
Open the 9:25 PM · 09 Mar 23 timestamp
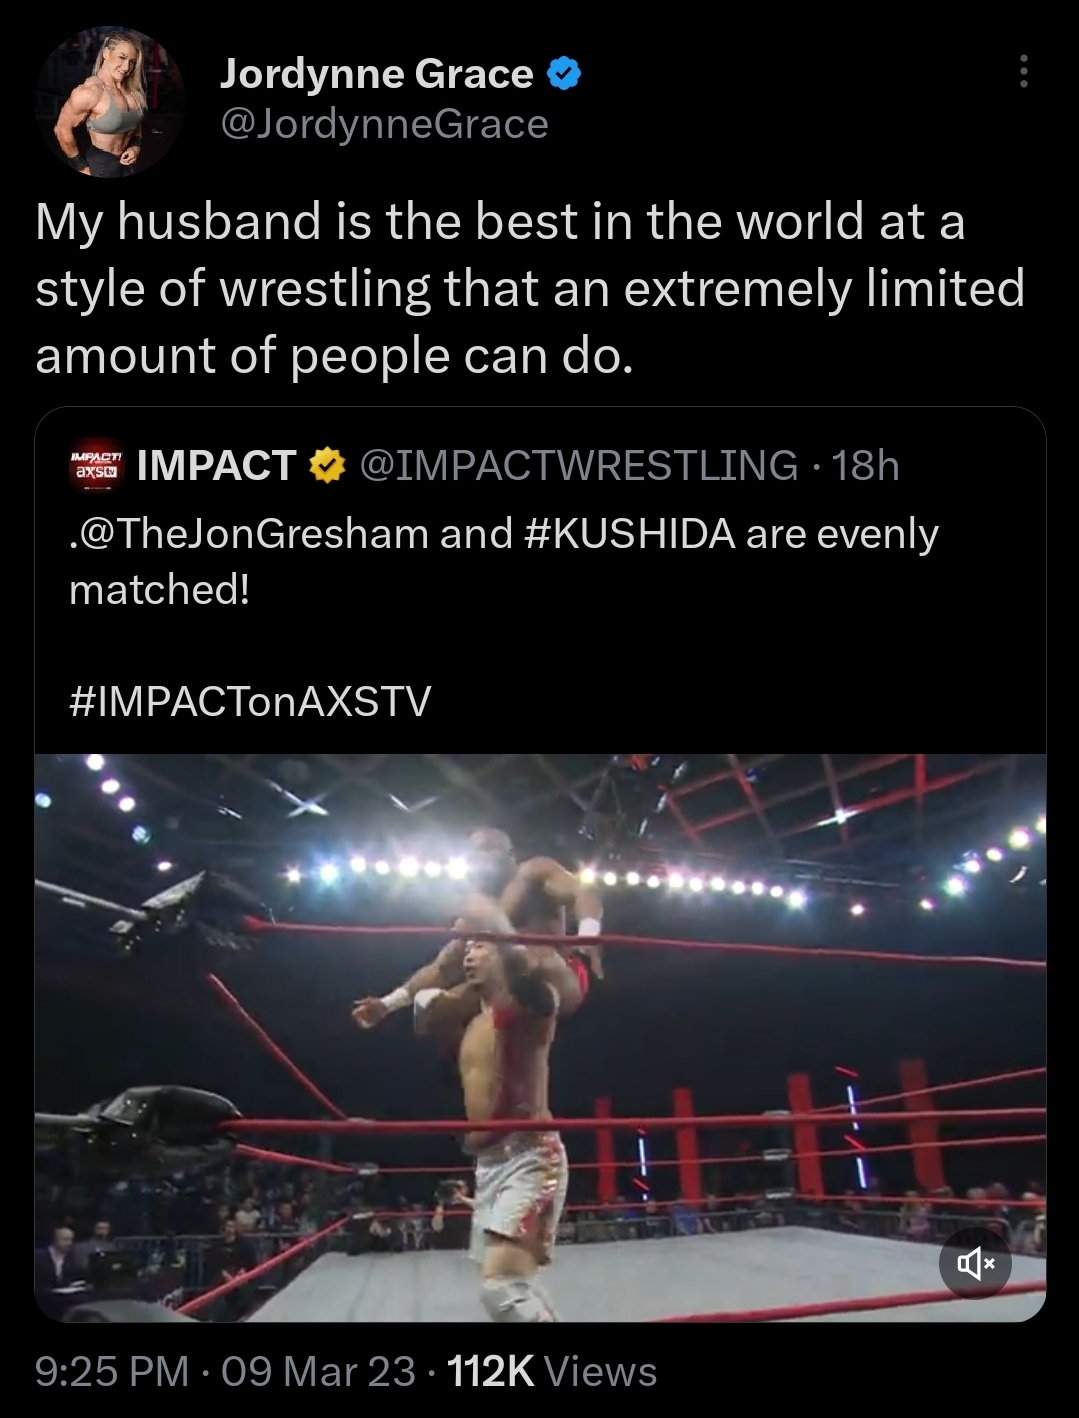coord(225,1371)
